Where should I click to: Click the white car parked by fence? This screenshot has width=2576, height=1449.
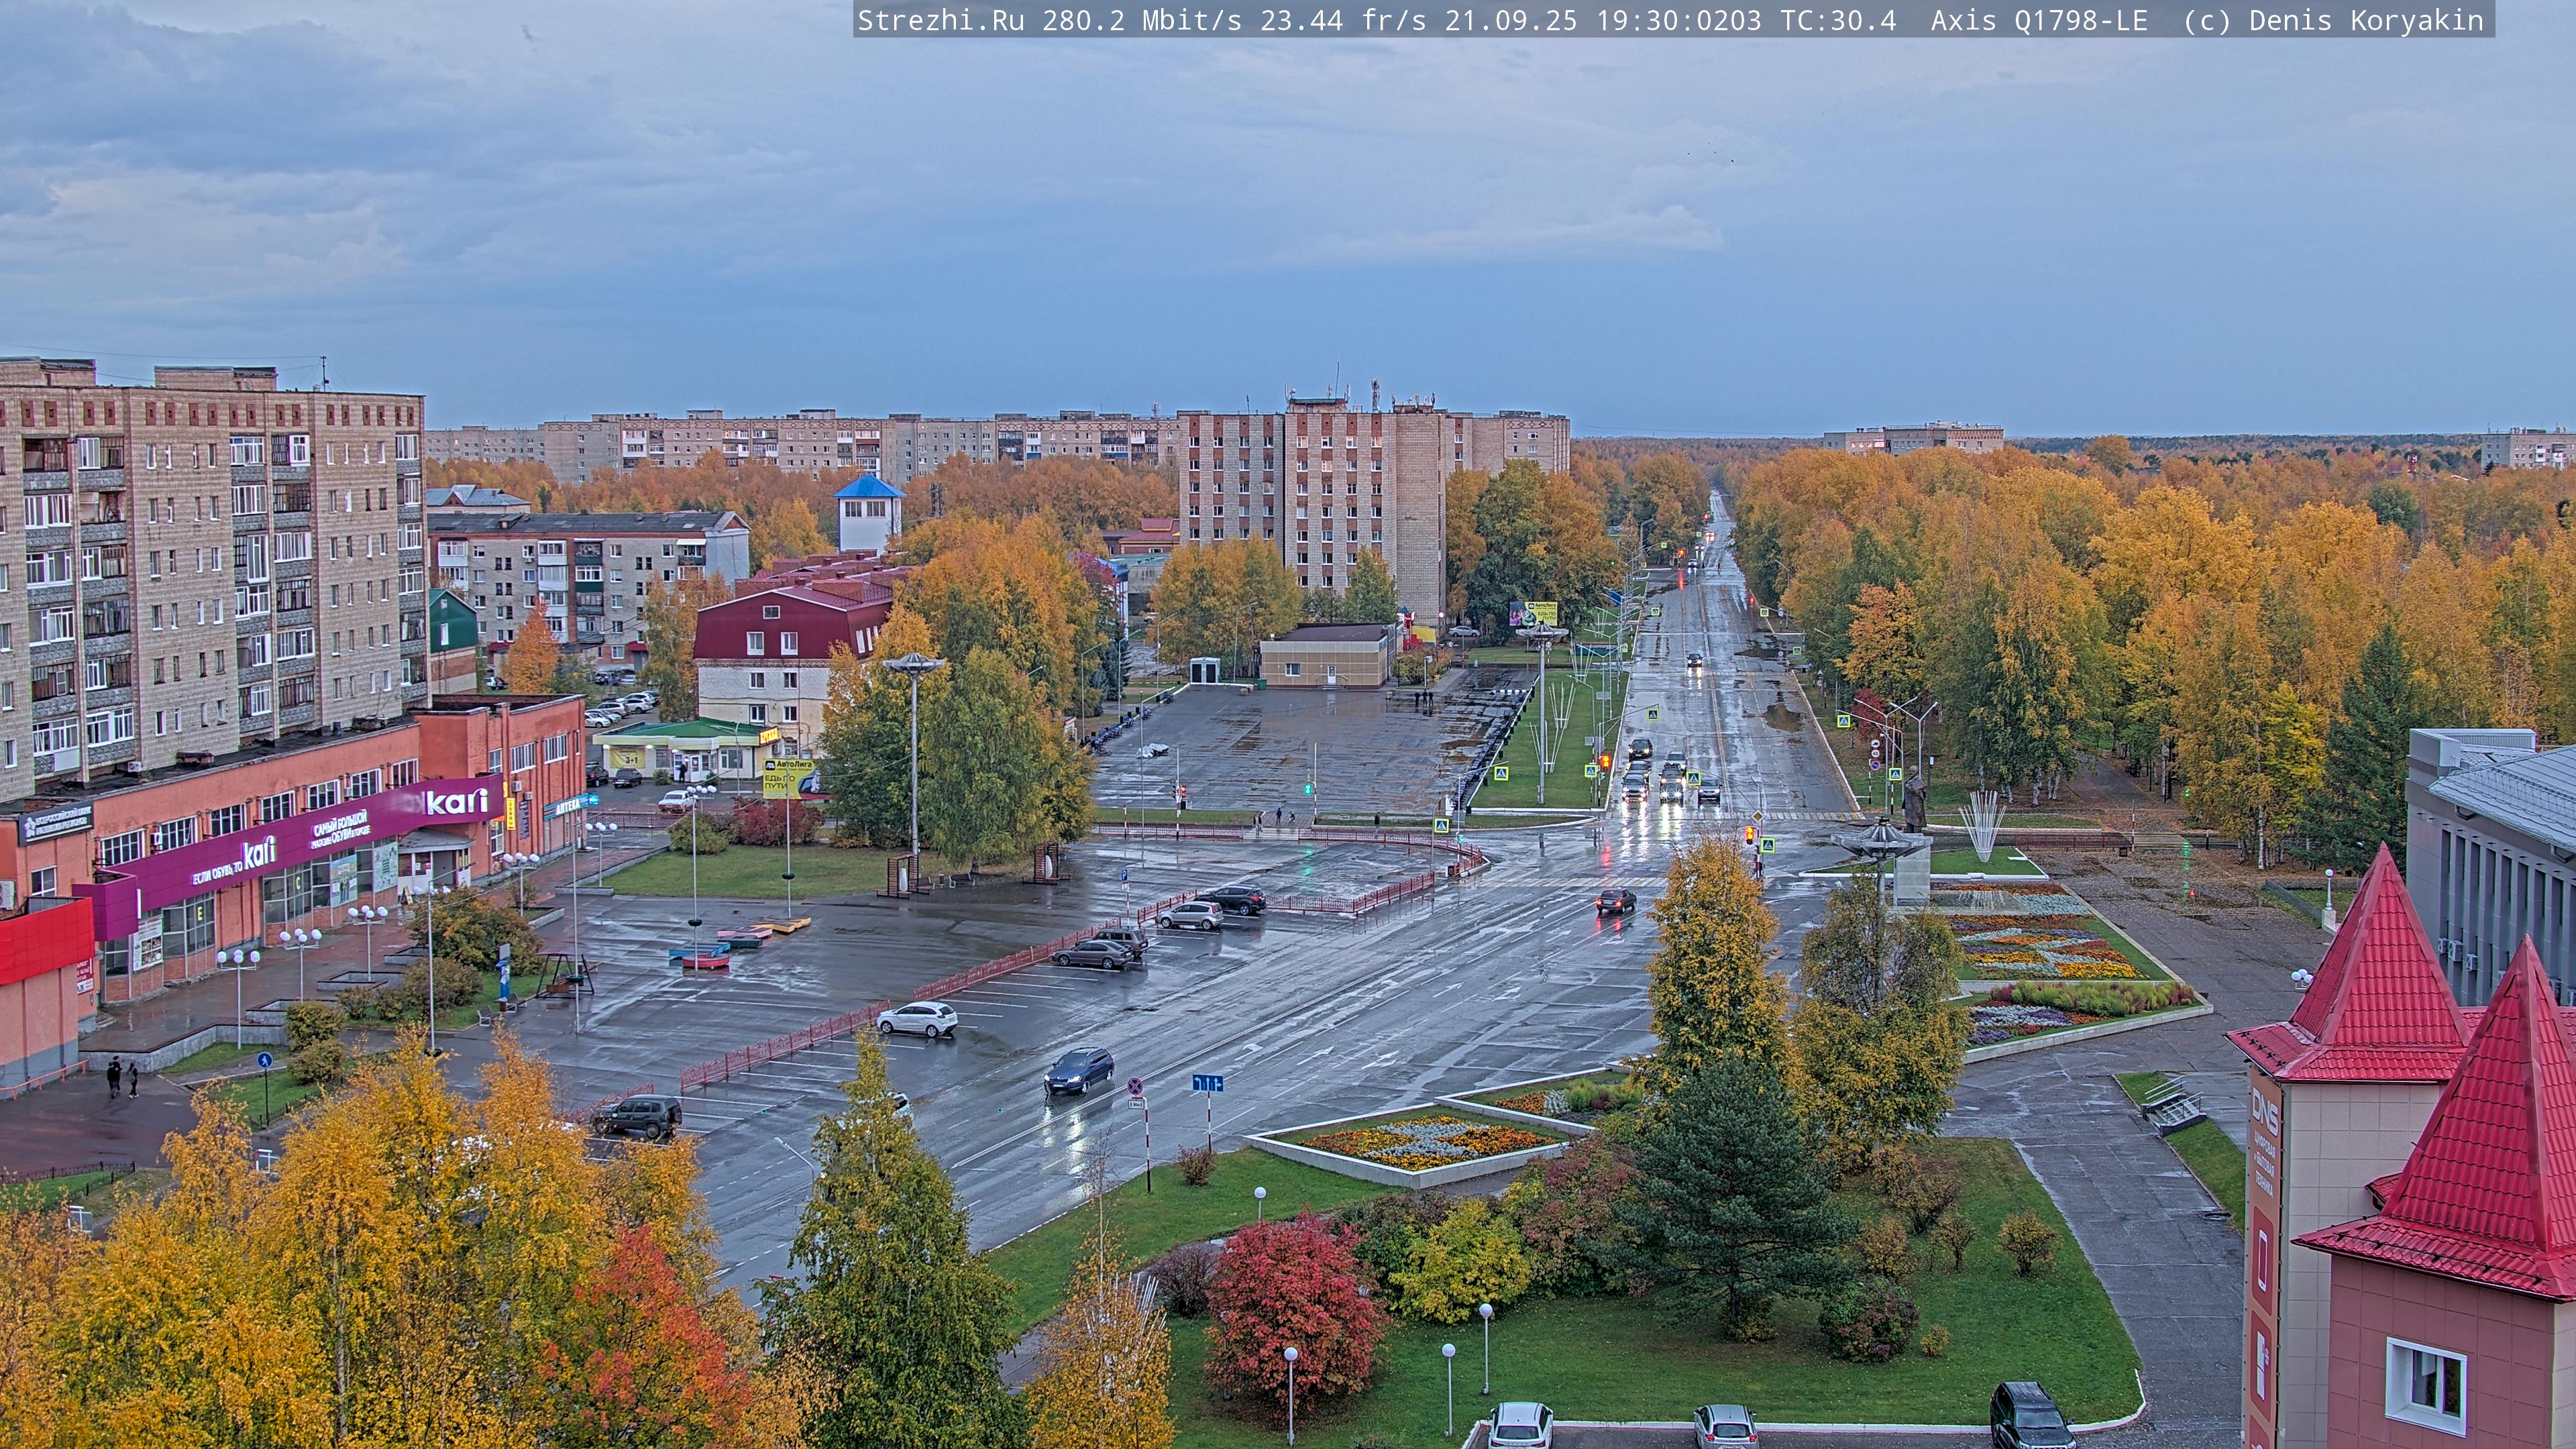pyautogui.click(x=917, y=1019)
